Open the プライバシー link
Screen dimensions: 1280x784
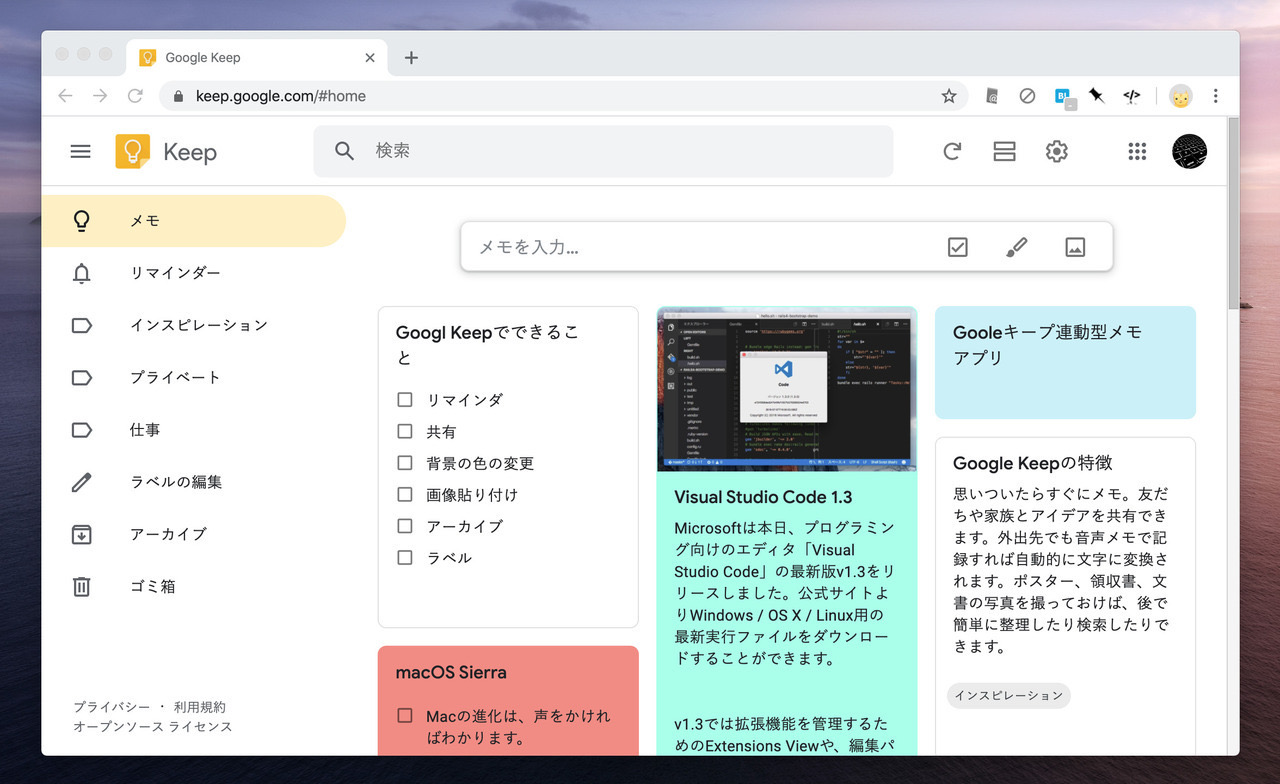coord(112,707)
